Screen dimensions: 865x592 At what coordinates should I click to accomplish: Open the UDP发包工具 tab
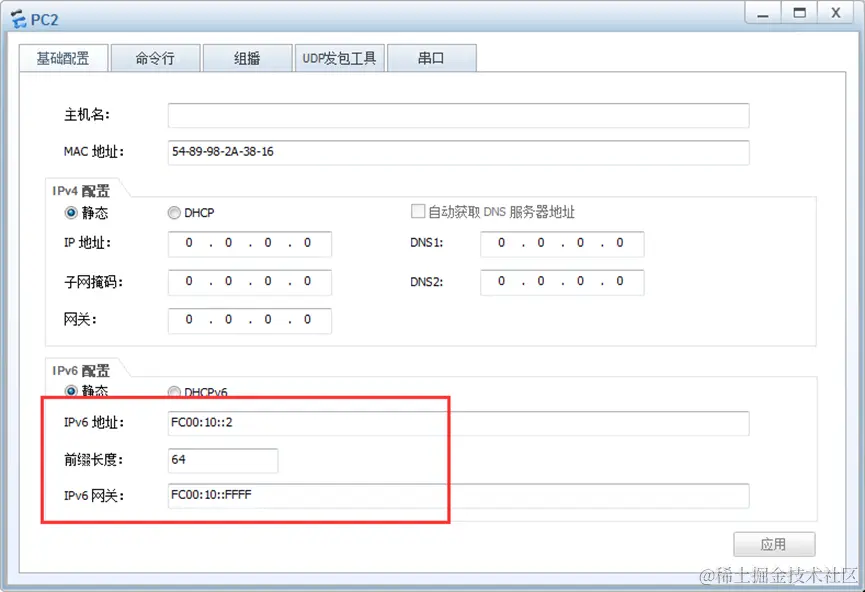339,58
